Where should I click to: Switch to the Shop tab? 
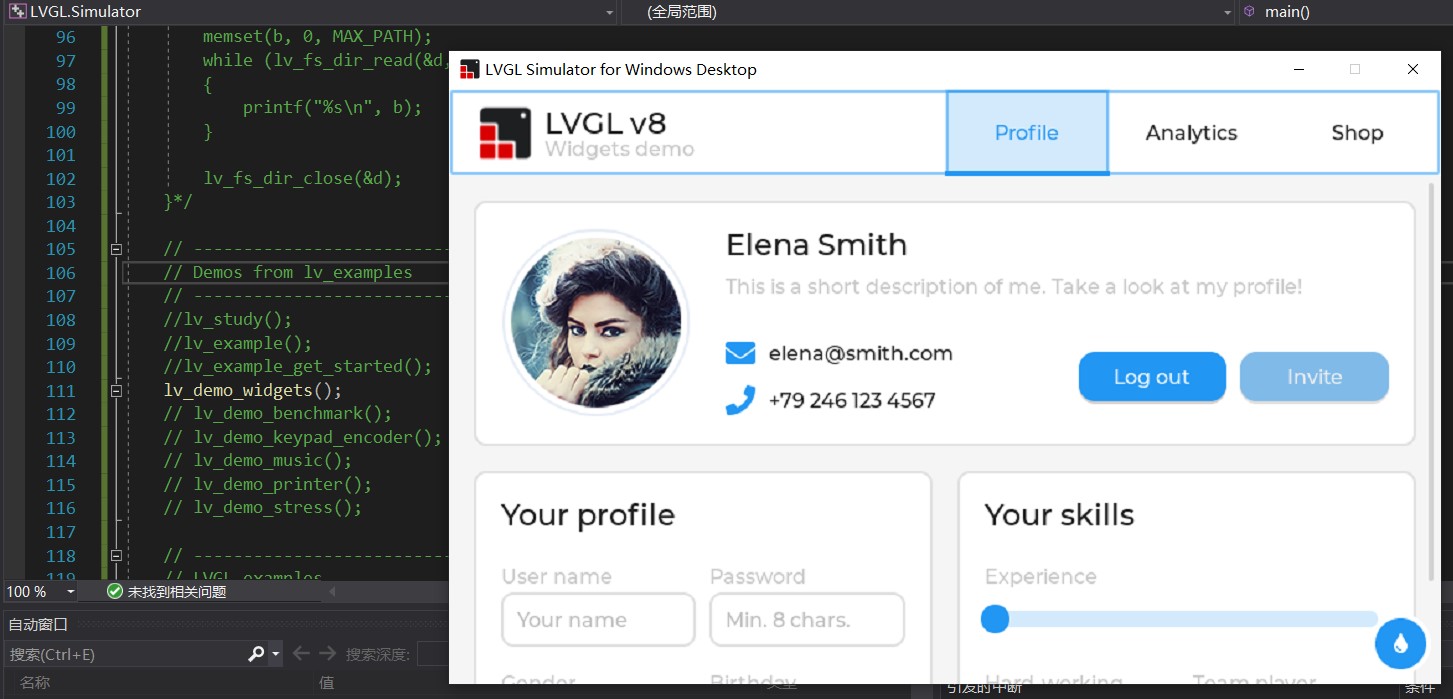pyautogui.click(x=1357, y=133)
